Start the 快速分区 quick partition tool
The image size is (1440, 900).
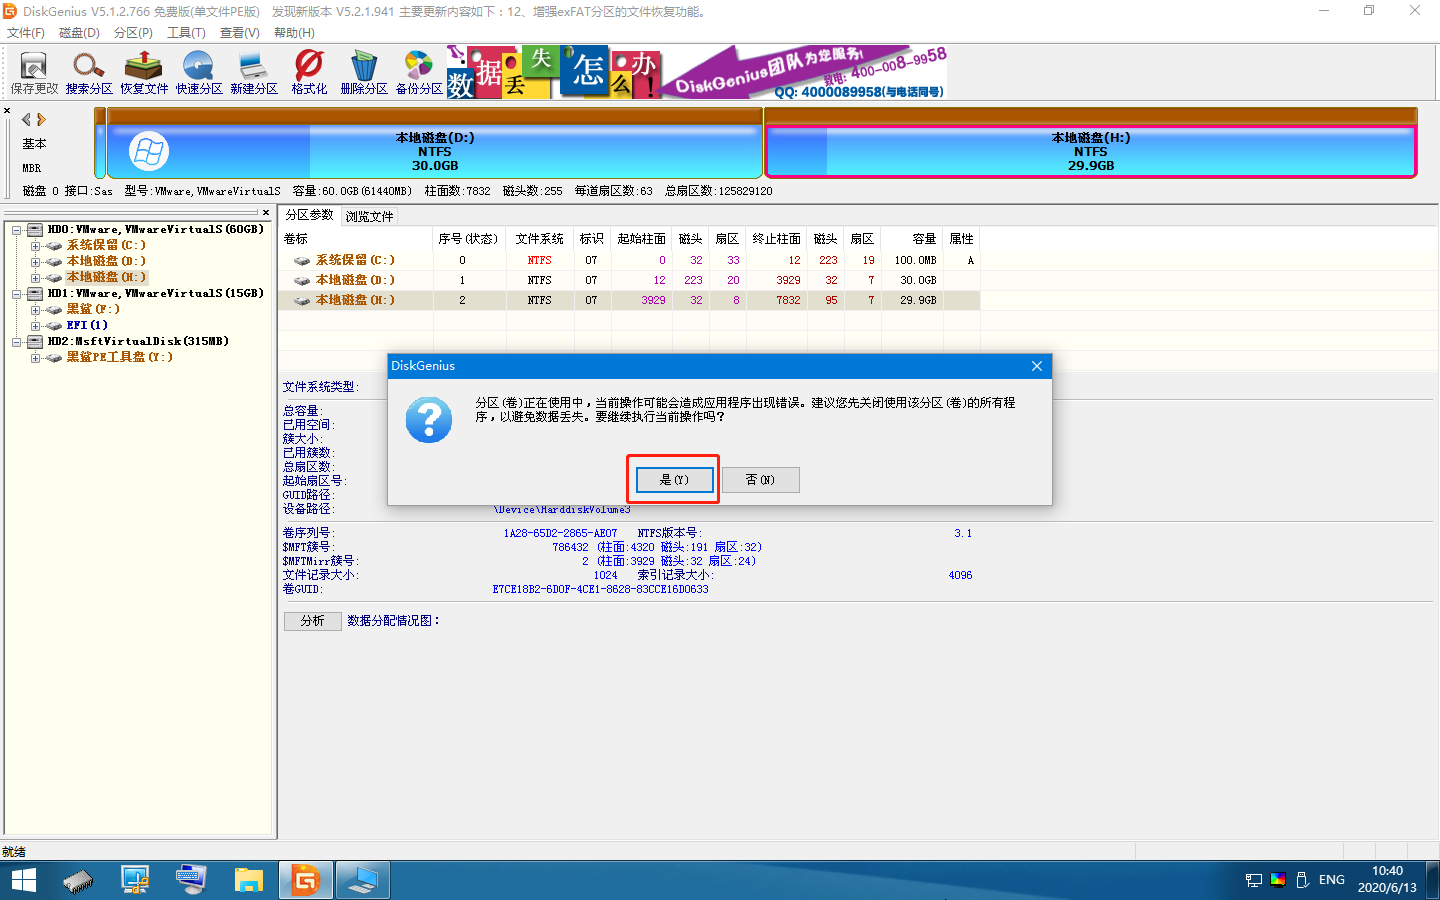(199, 73)
